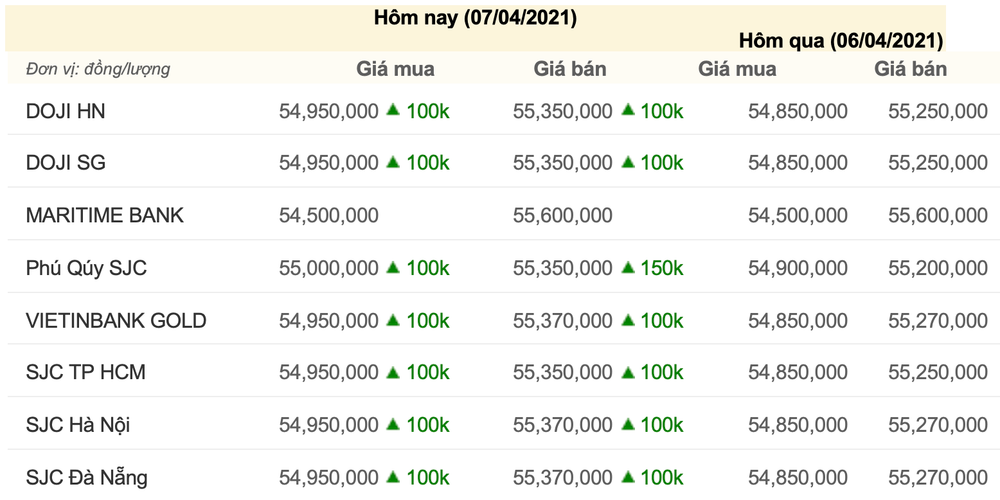This screenshot has width=1000, height=500.
Task: Click up arrow in Phú Quý SJC buy price
Action: tap(393, 267)
